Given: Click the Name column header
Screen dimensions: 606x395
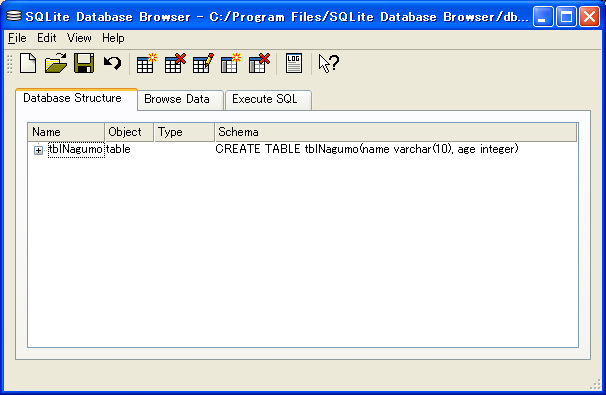Looking at the screenshot, I should (66, 132).
